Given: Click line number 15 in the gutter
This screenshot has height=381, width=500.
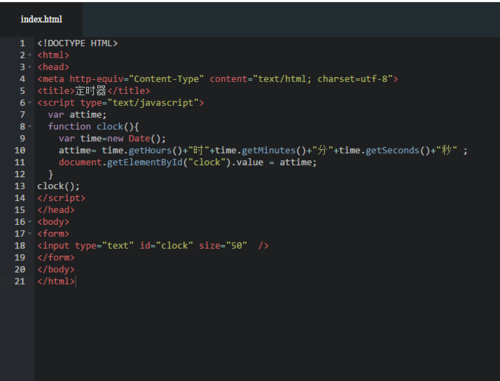Looking at the screenshot, I should (20, 210).
